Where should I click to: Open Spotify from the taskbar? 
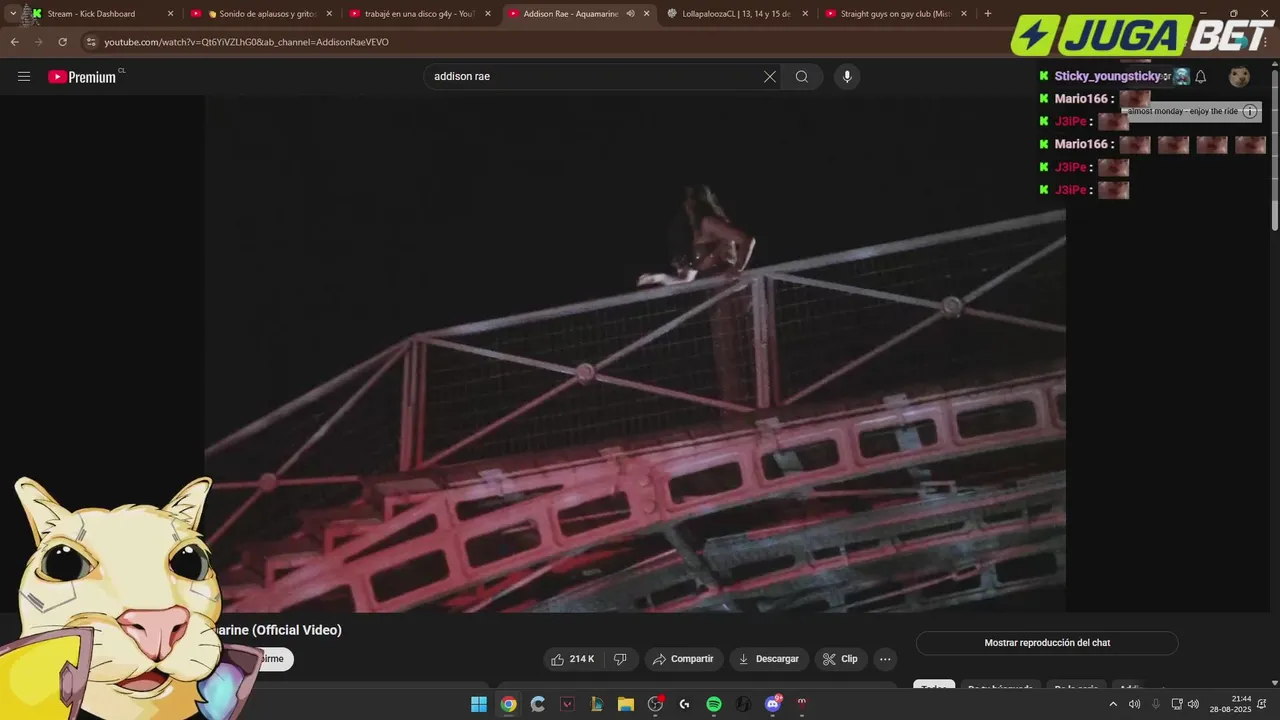coord(714,704)
